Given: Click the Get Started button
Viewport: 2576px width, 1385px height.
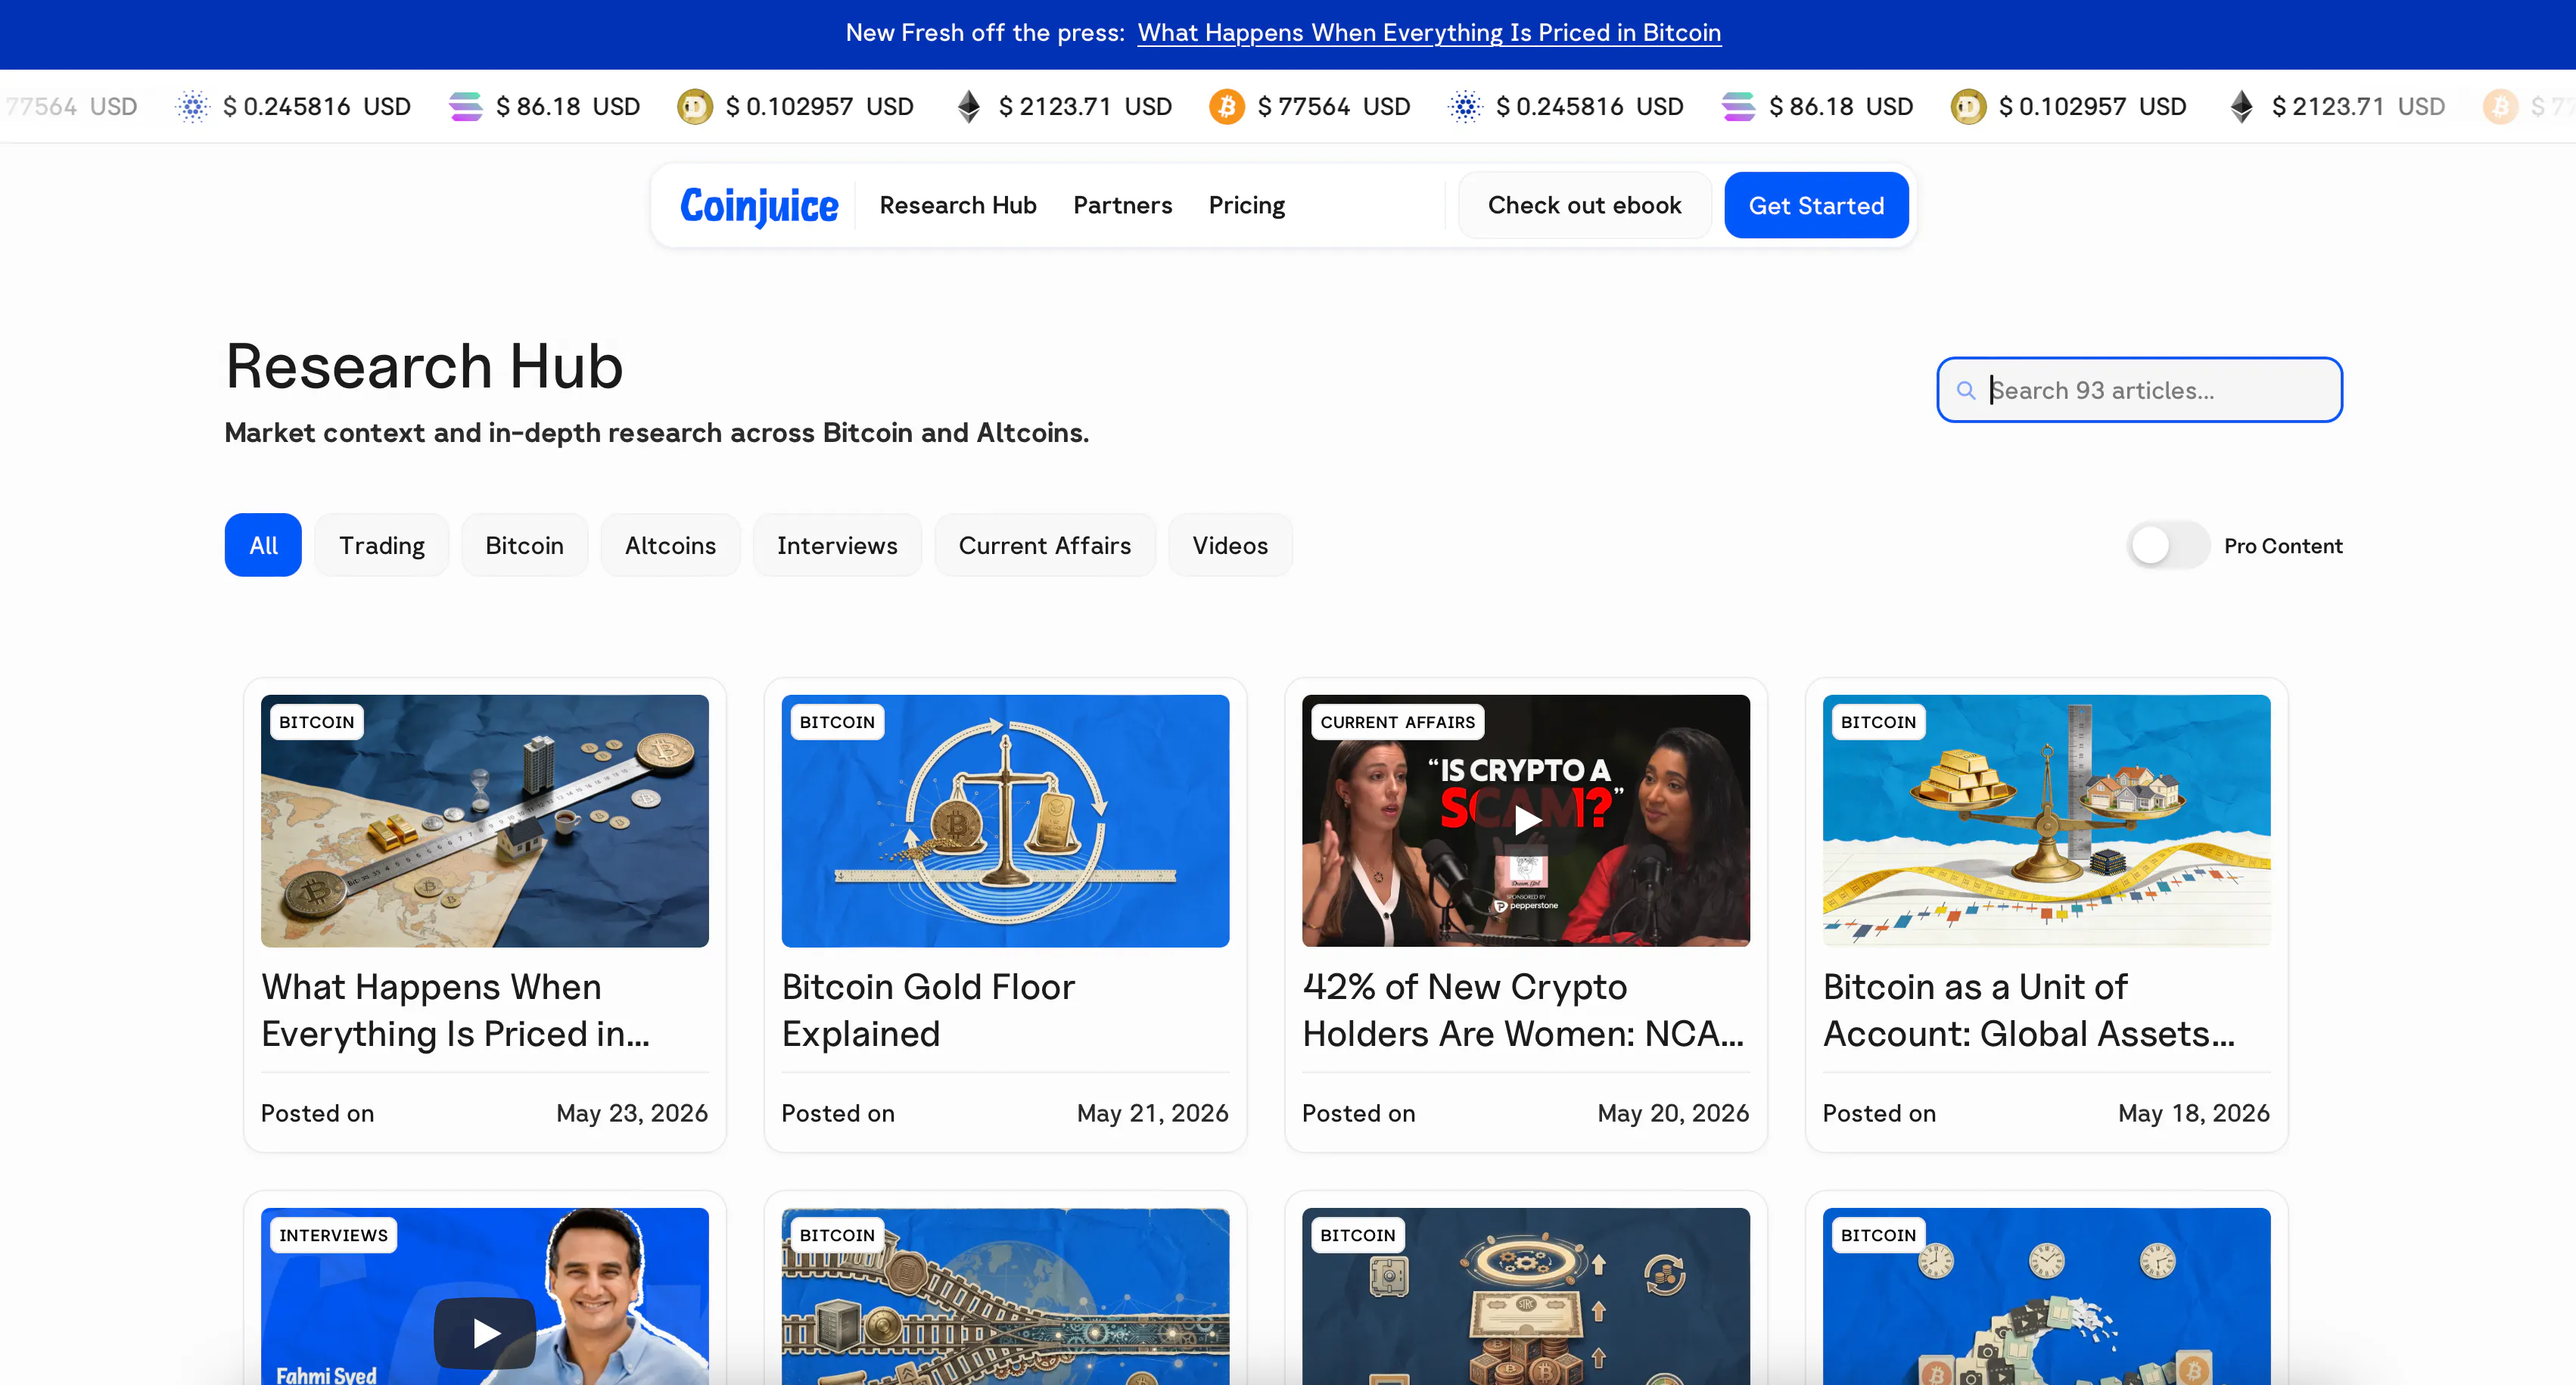Looking at the screenshot, I should pos(1816,205).
